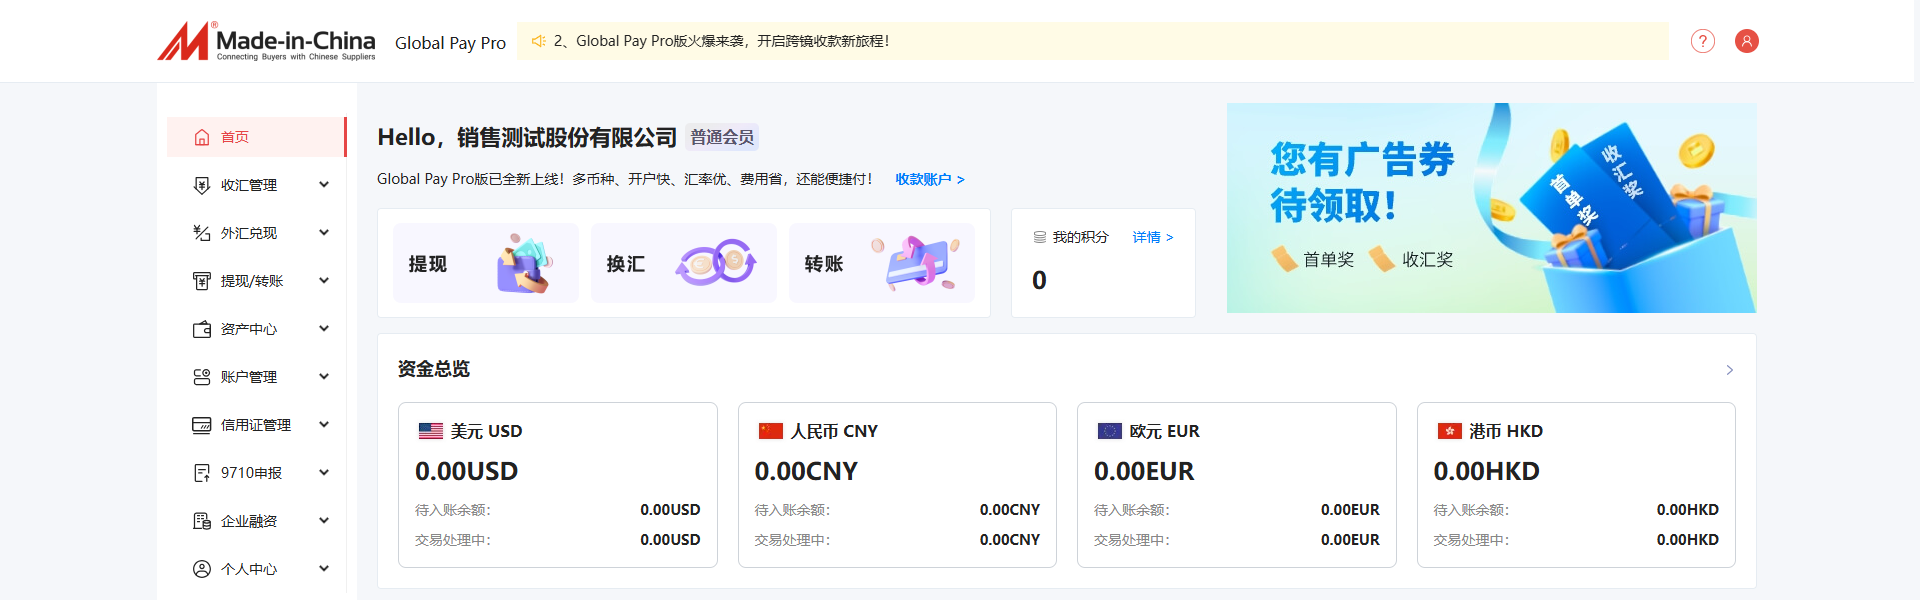Open the help question mark icon

click(1702, 41)
